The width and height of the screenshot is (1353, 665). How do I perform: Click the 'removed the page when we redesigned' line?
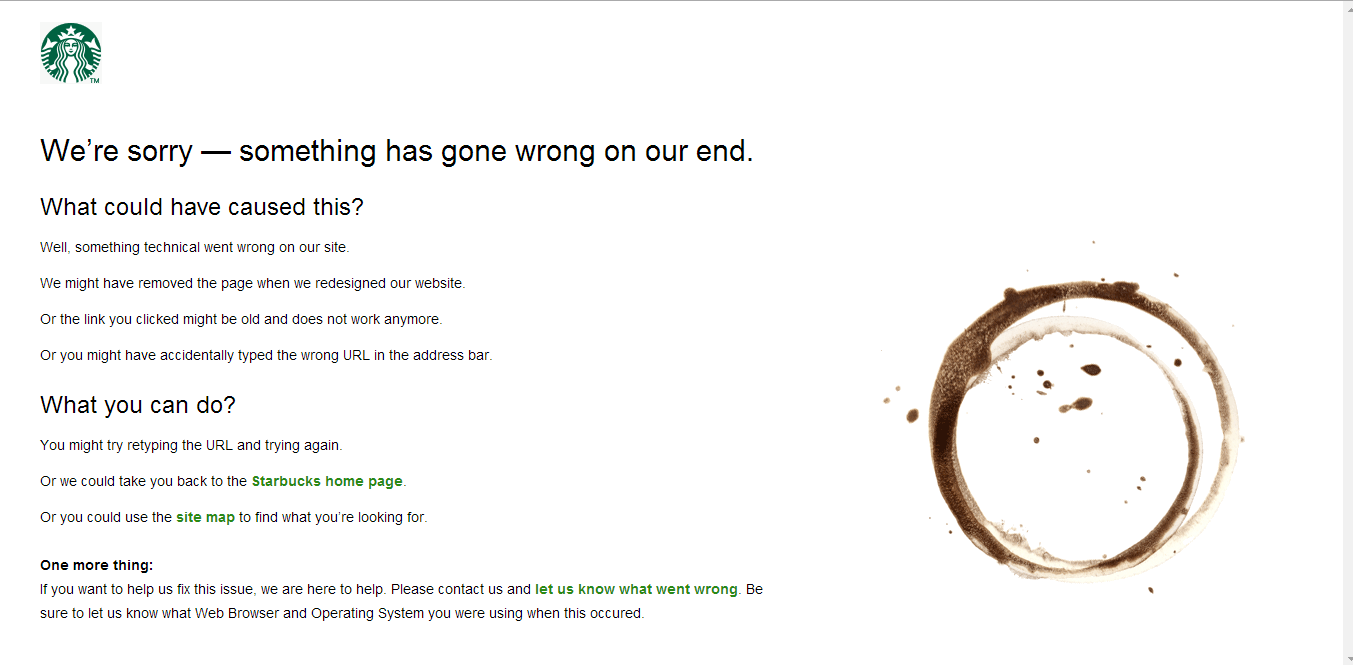tap(252, 283)
